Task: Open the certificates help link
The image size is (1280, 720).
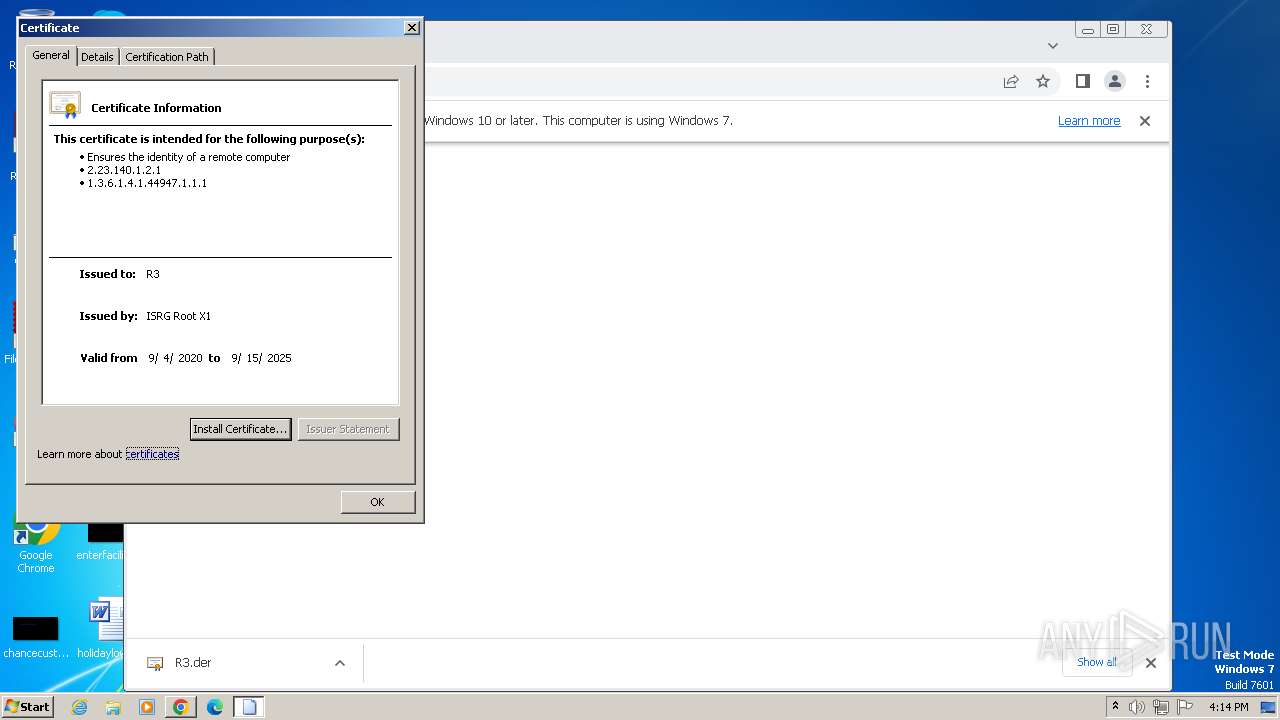Action: click(152, 454)
